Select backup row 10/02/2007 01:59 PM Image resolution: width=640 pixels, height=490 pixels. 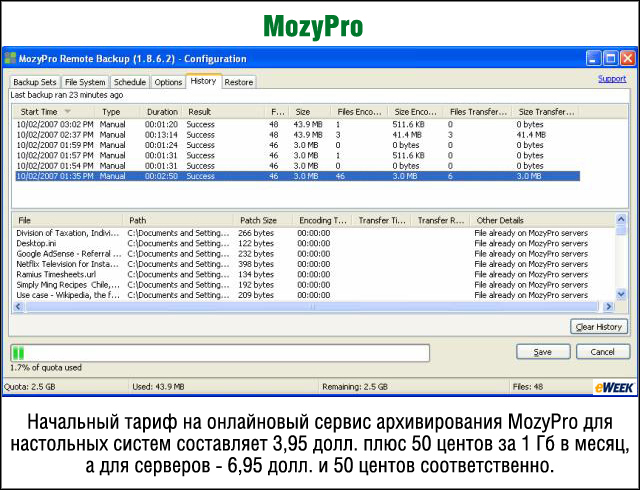pyautogui.click(x=297, y=145)
